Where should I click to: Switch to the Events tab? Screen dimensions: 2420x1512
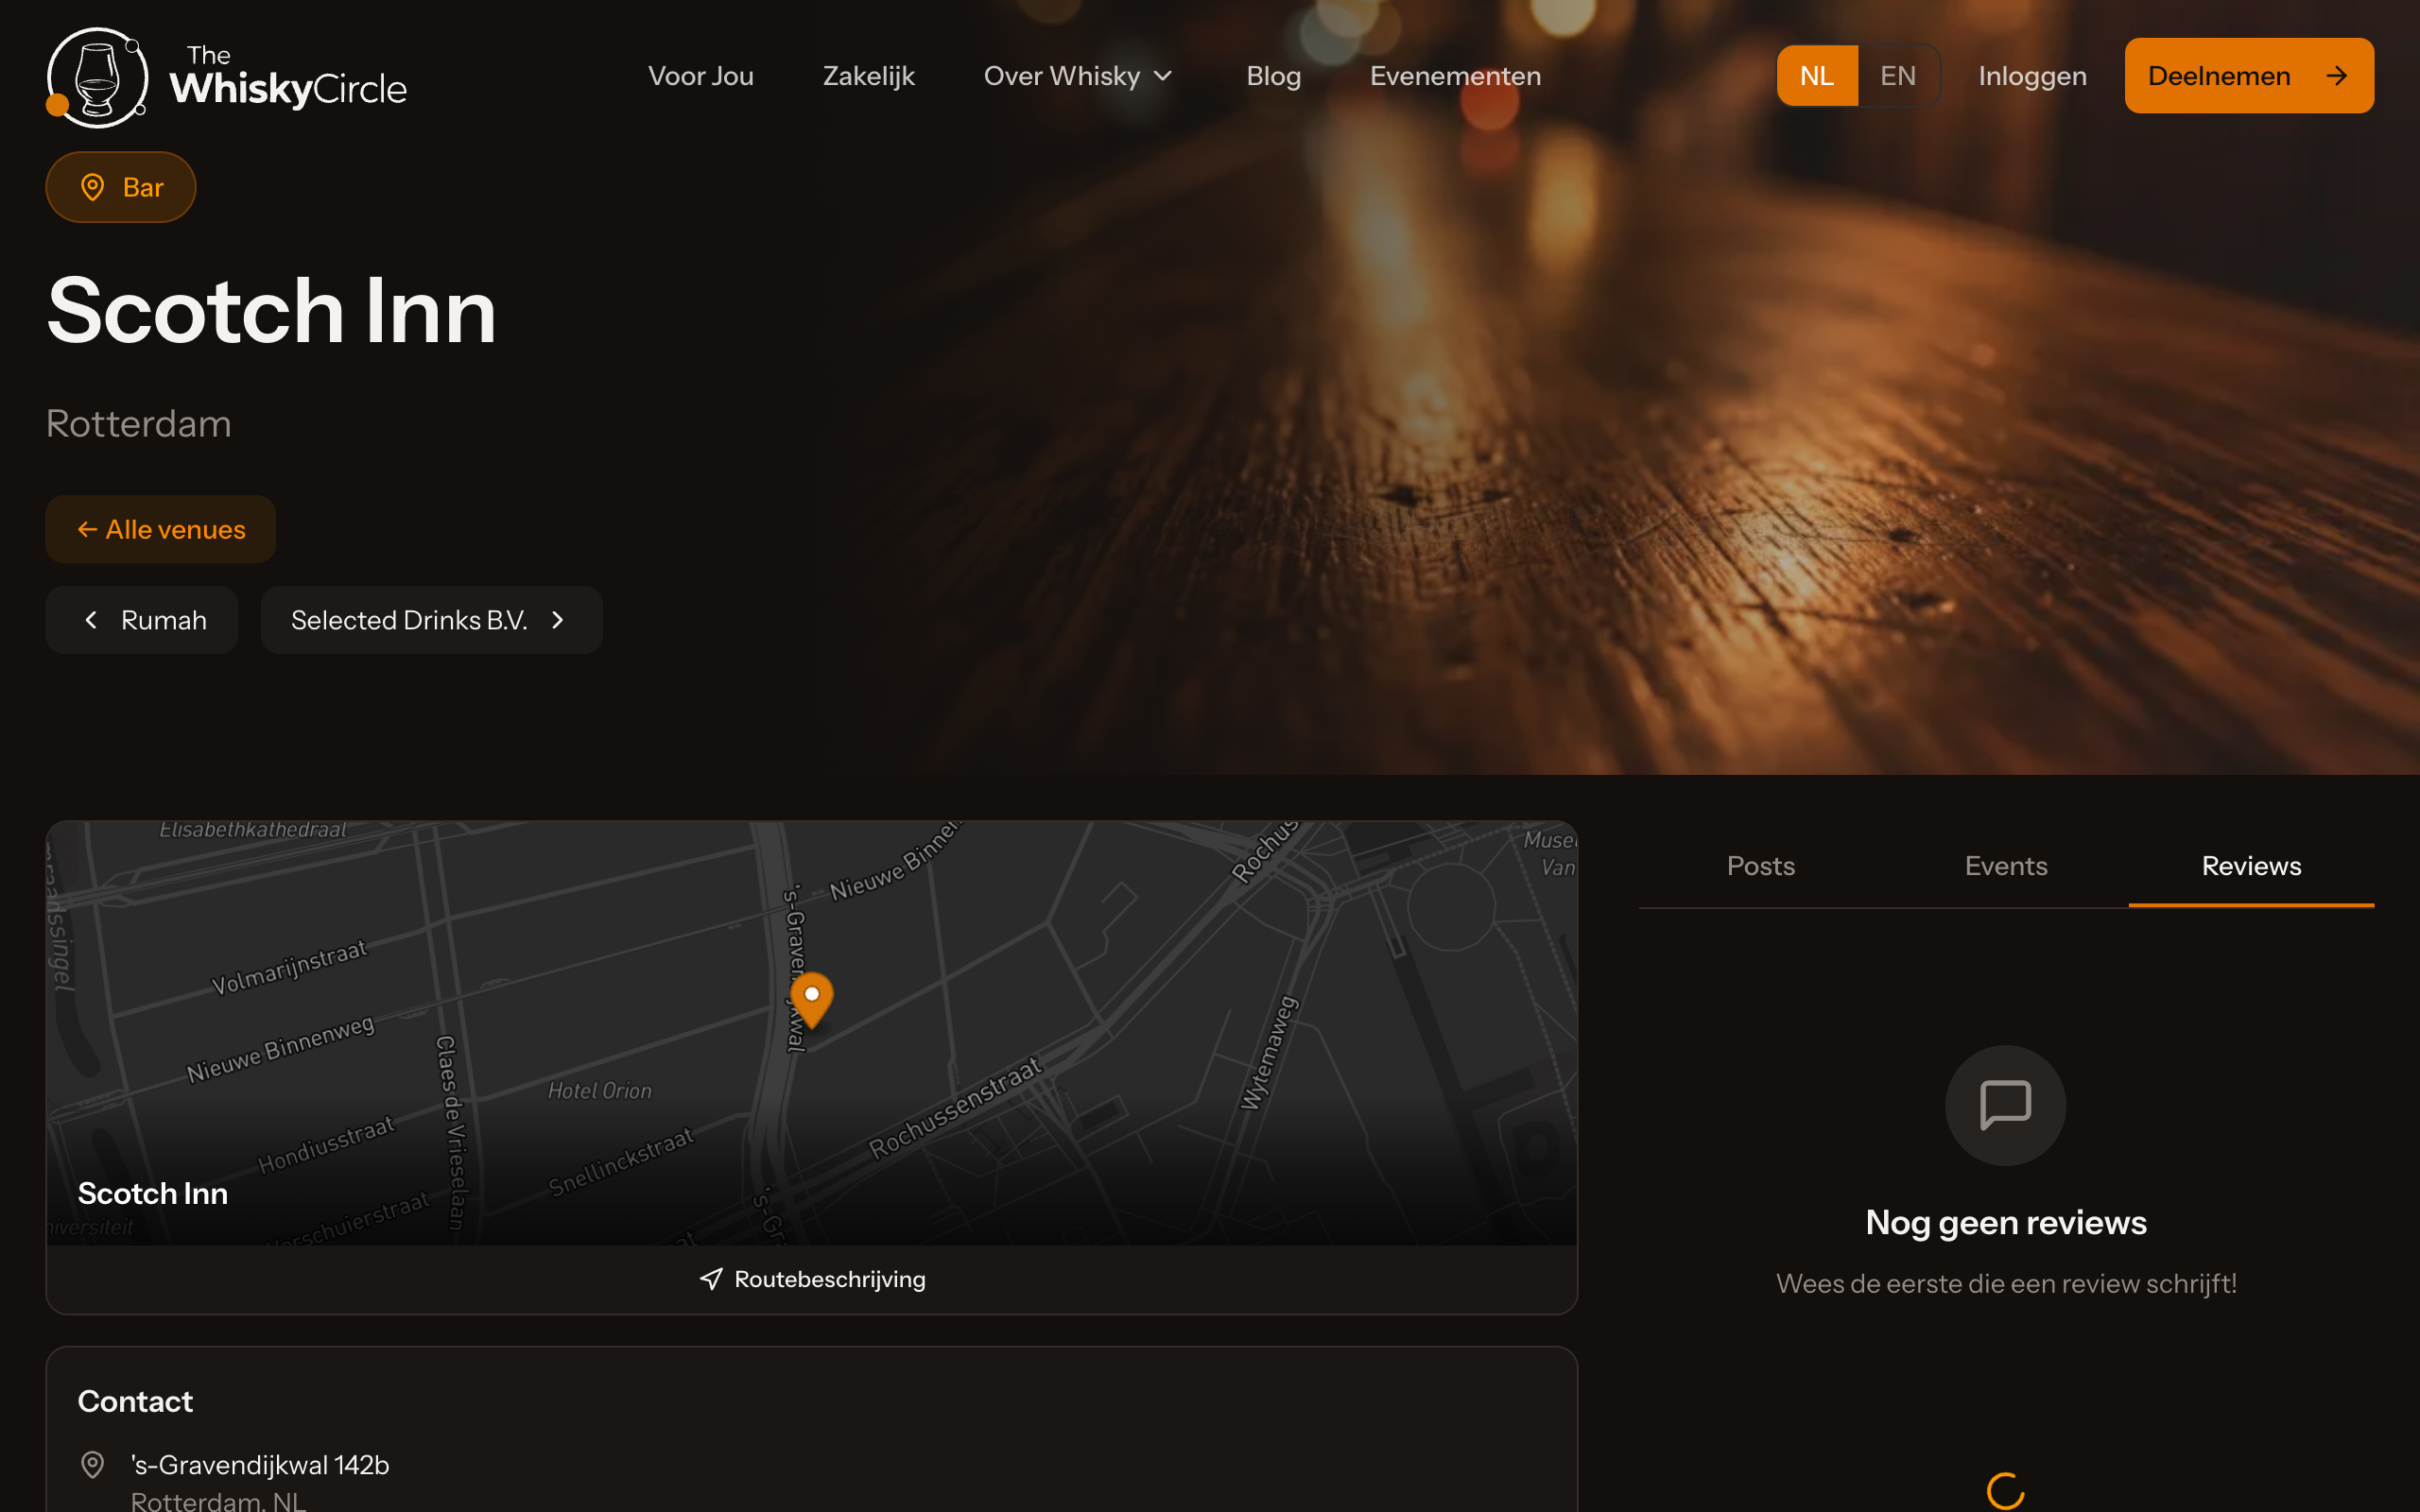[x=2006, y=866]
